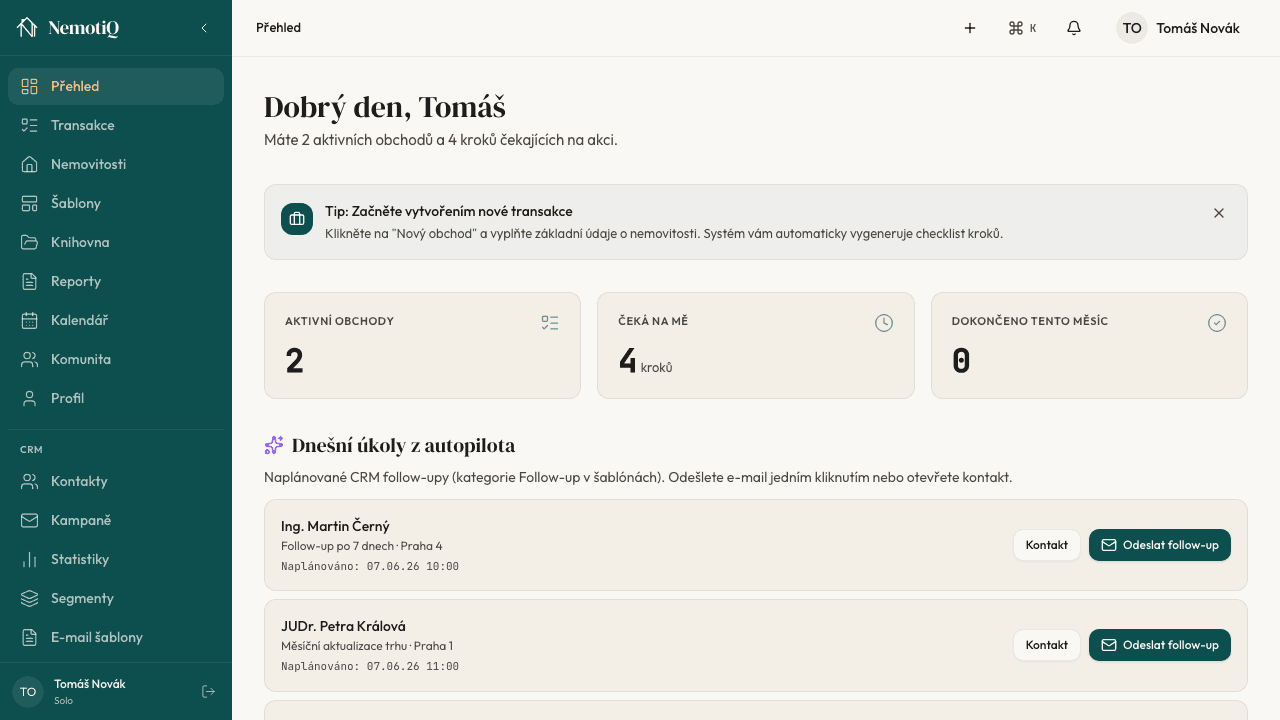Click the clock icon in Čeká na mě card
The image size is (1280, 720).
[884, 322]
